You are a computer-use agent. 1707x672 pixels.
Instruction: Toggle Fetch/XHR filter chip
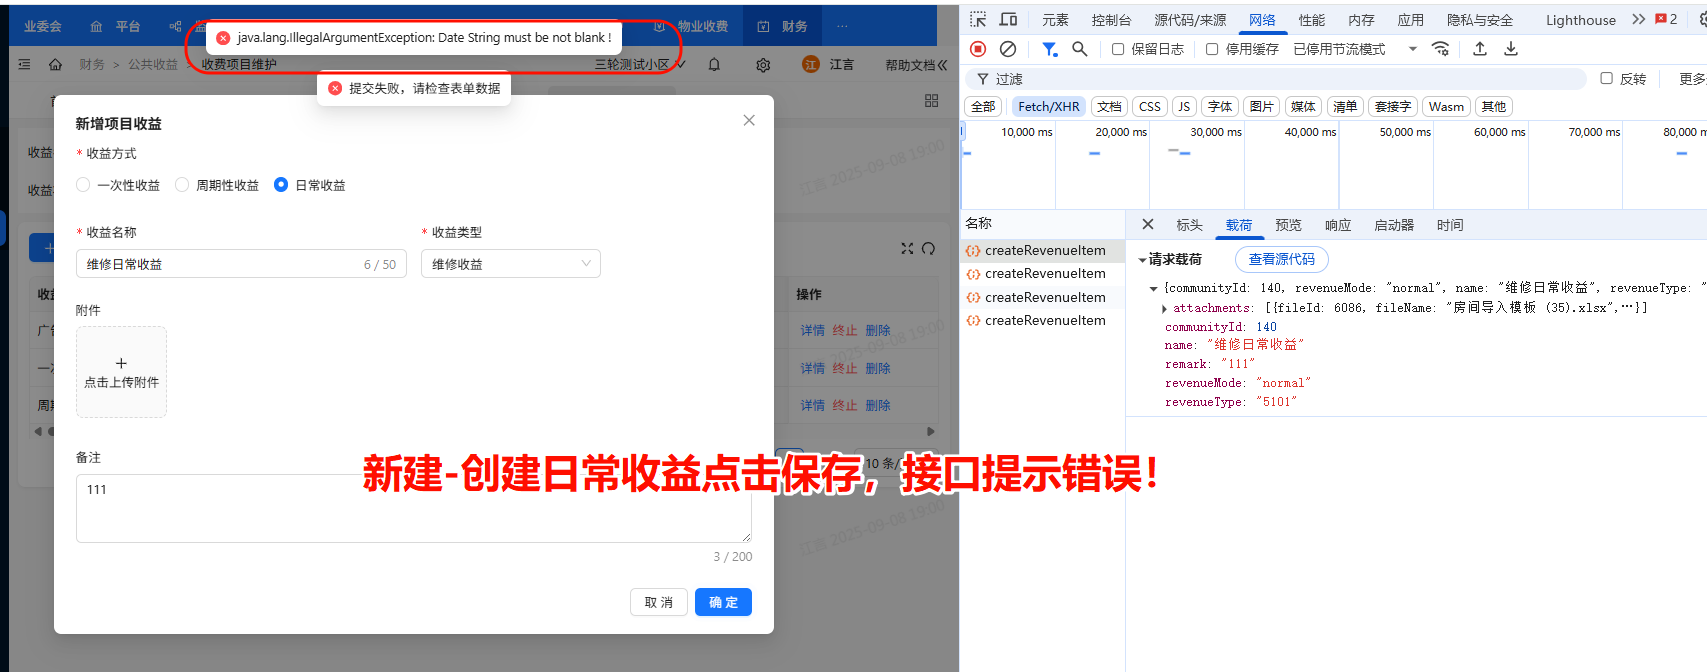click(x=1049, y=107)
